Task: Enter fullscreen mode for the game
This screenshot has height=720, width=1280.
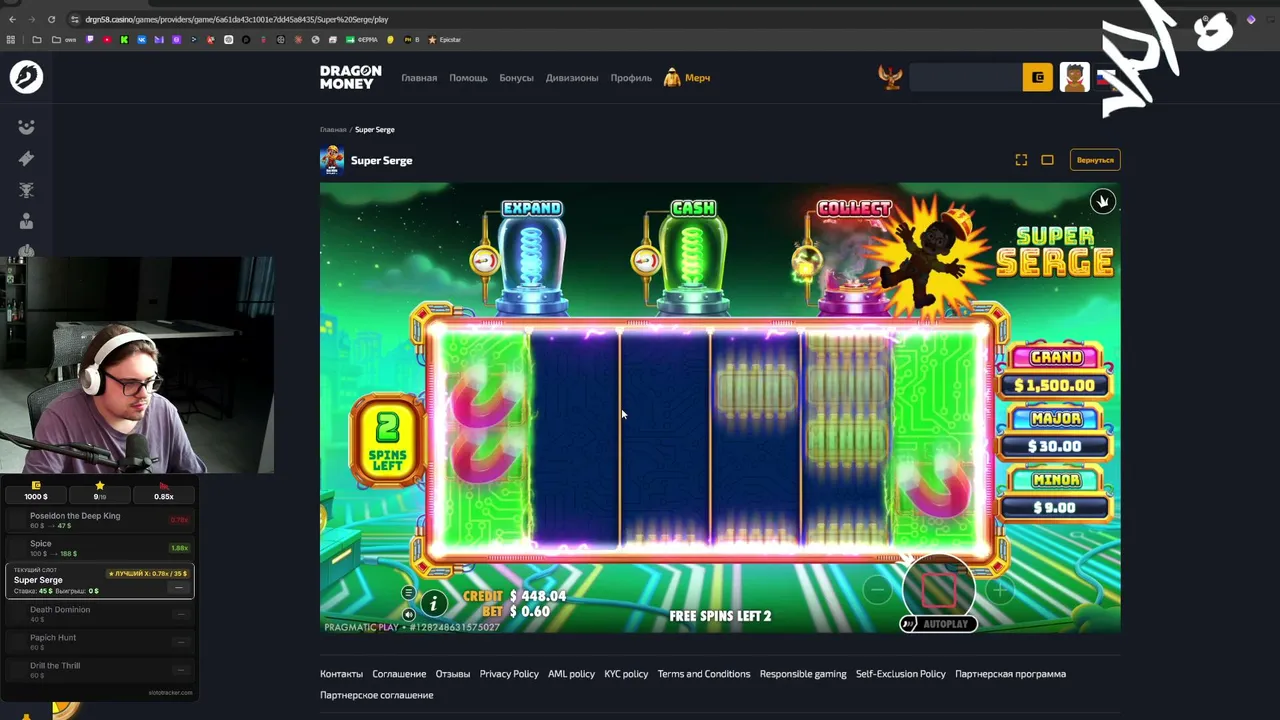Action: point(1021,160)
